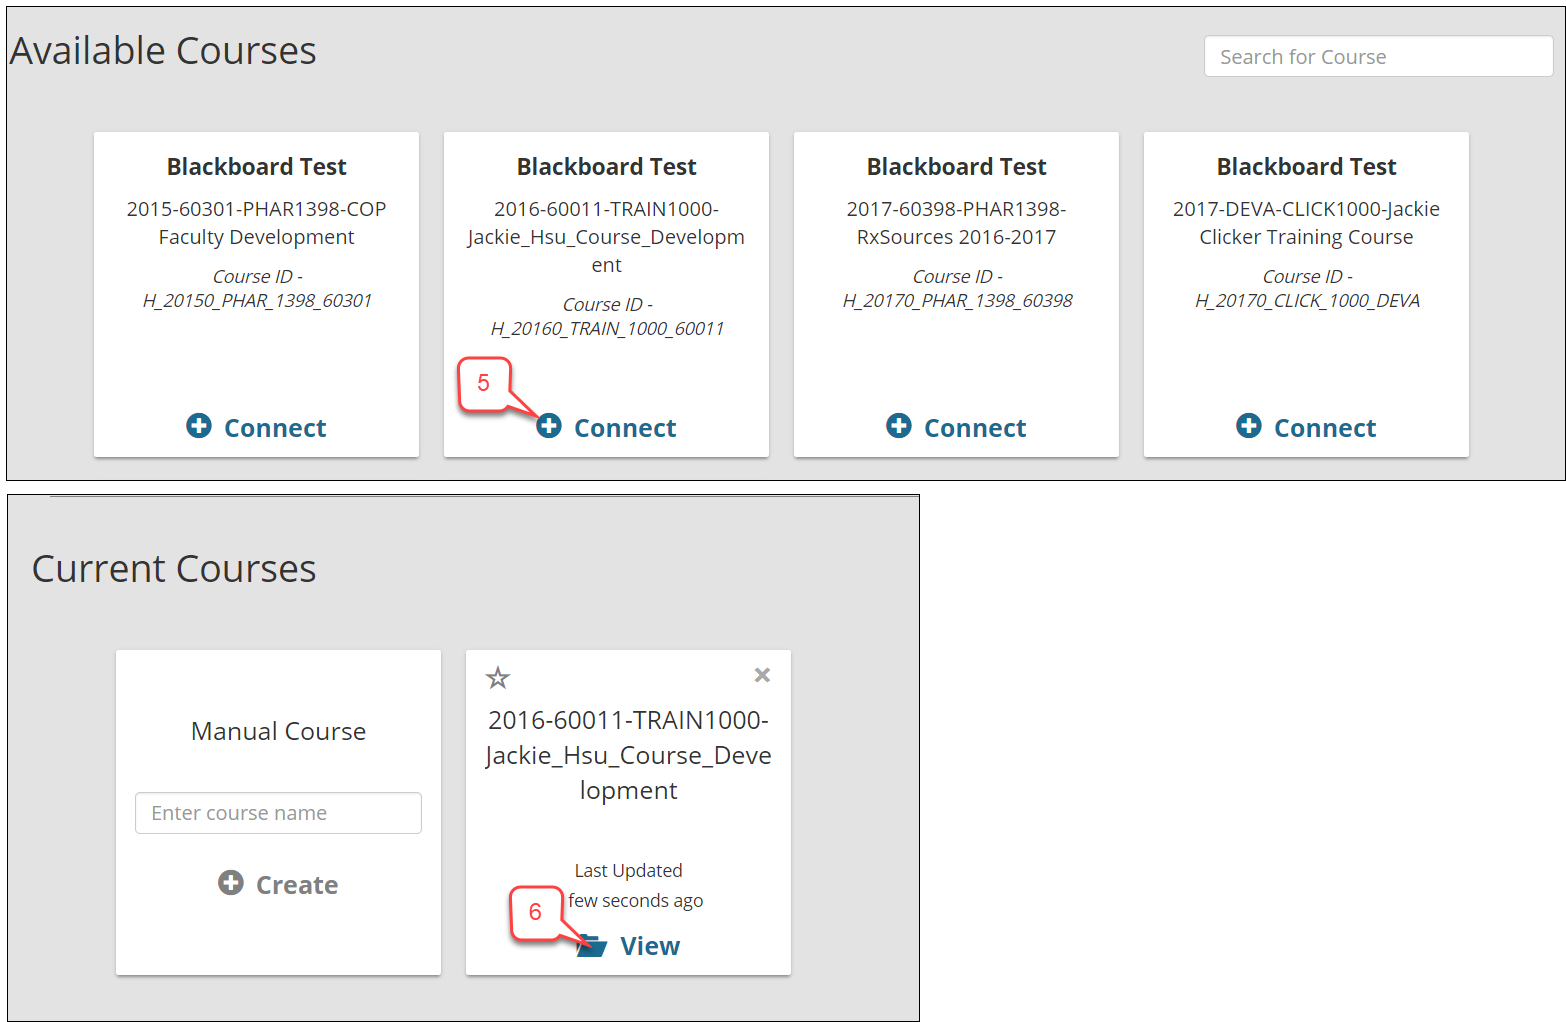Viewport: 1566px width, 1022px height.
Task: Click the 'few seconds ago' timestamp
Action: pyautogui.click(x=636, y=901)
